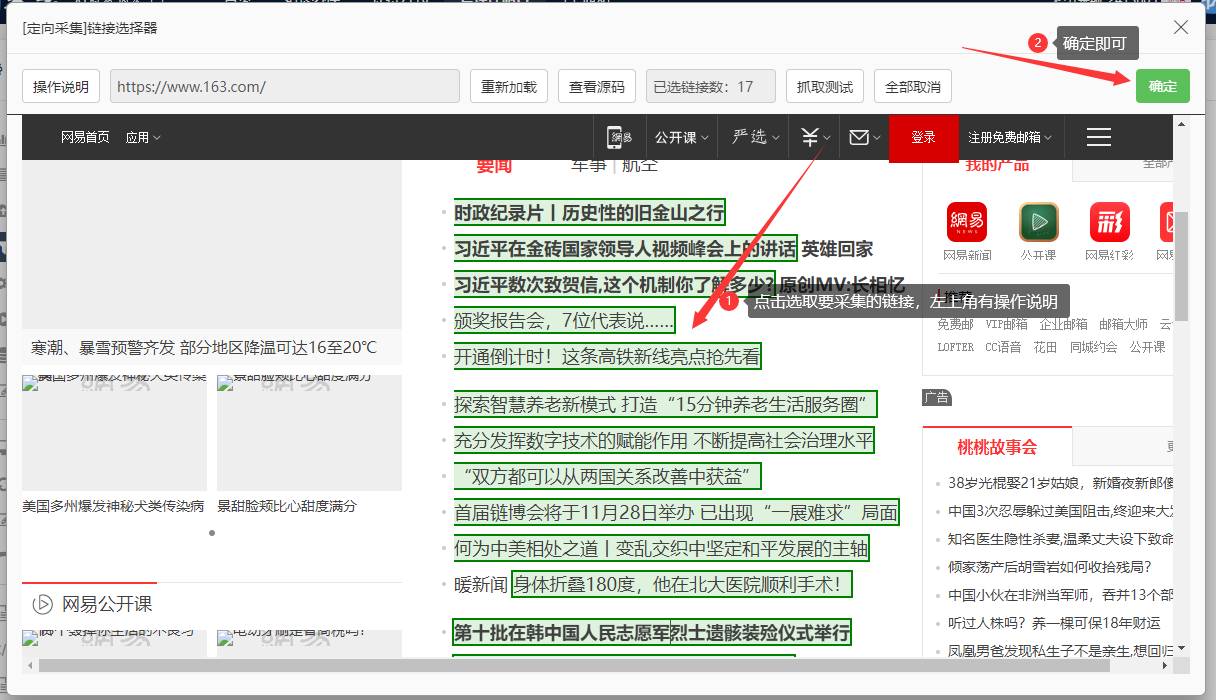The width and height of the screenshot is (1216, 700).
Task: Click the LOFTER link
Action: coord(955,347)
